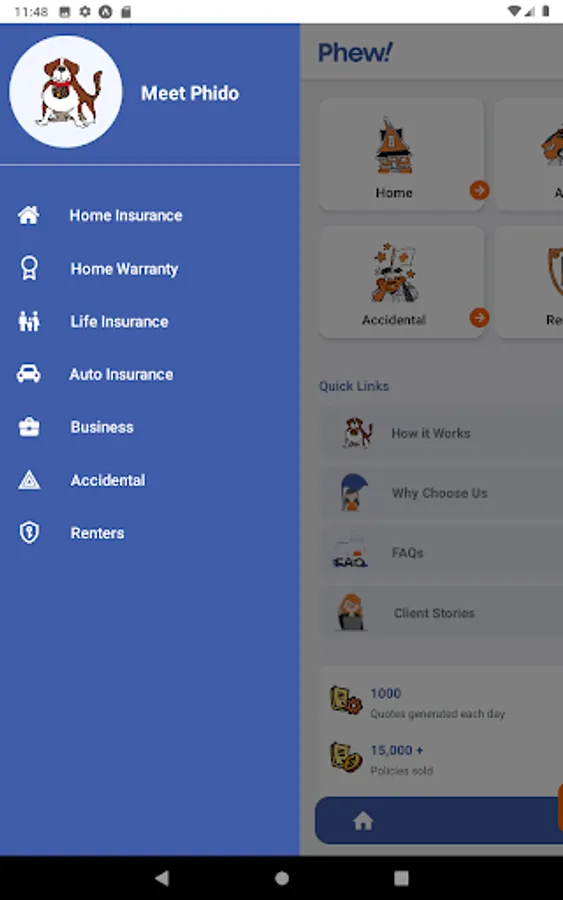
Task: Tap the house icon beside Home Insurance
Action: 29,215
